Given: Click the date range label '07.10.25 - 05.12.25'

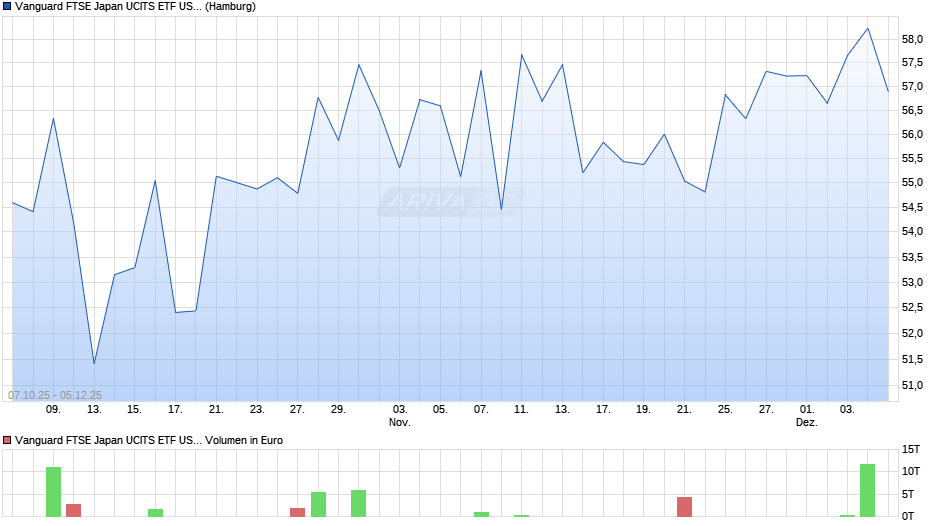Looking at the screenshot, I should pos(55,395).
